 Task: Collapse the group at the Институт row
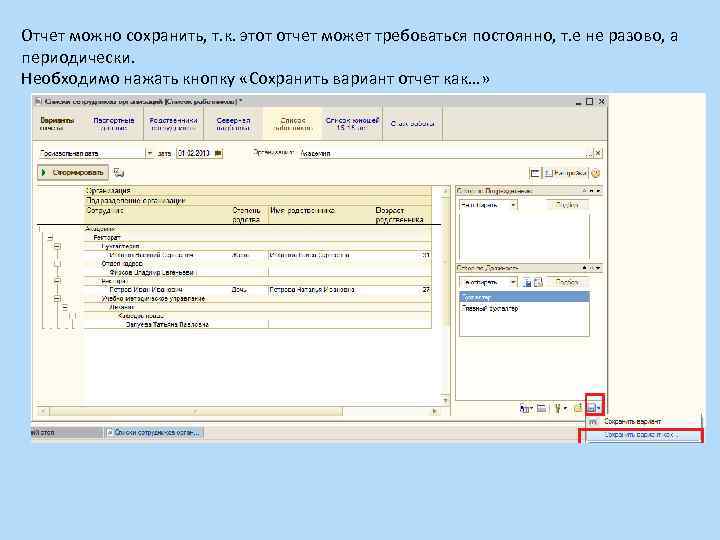[x=57, y=281]
